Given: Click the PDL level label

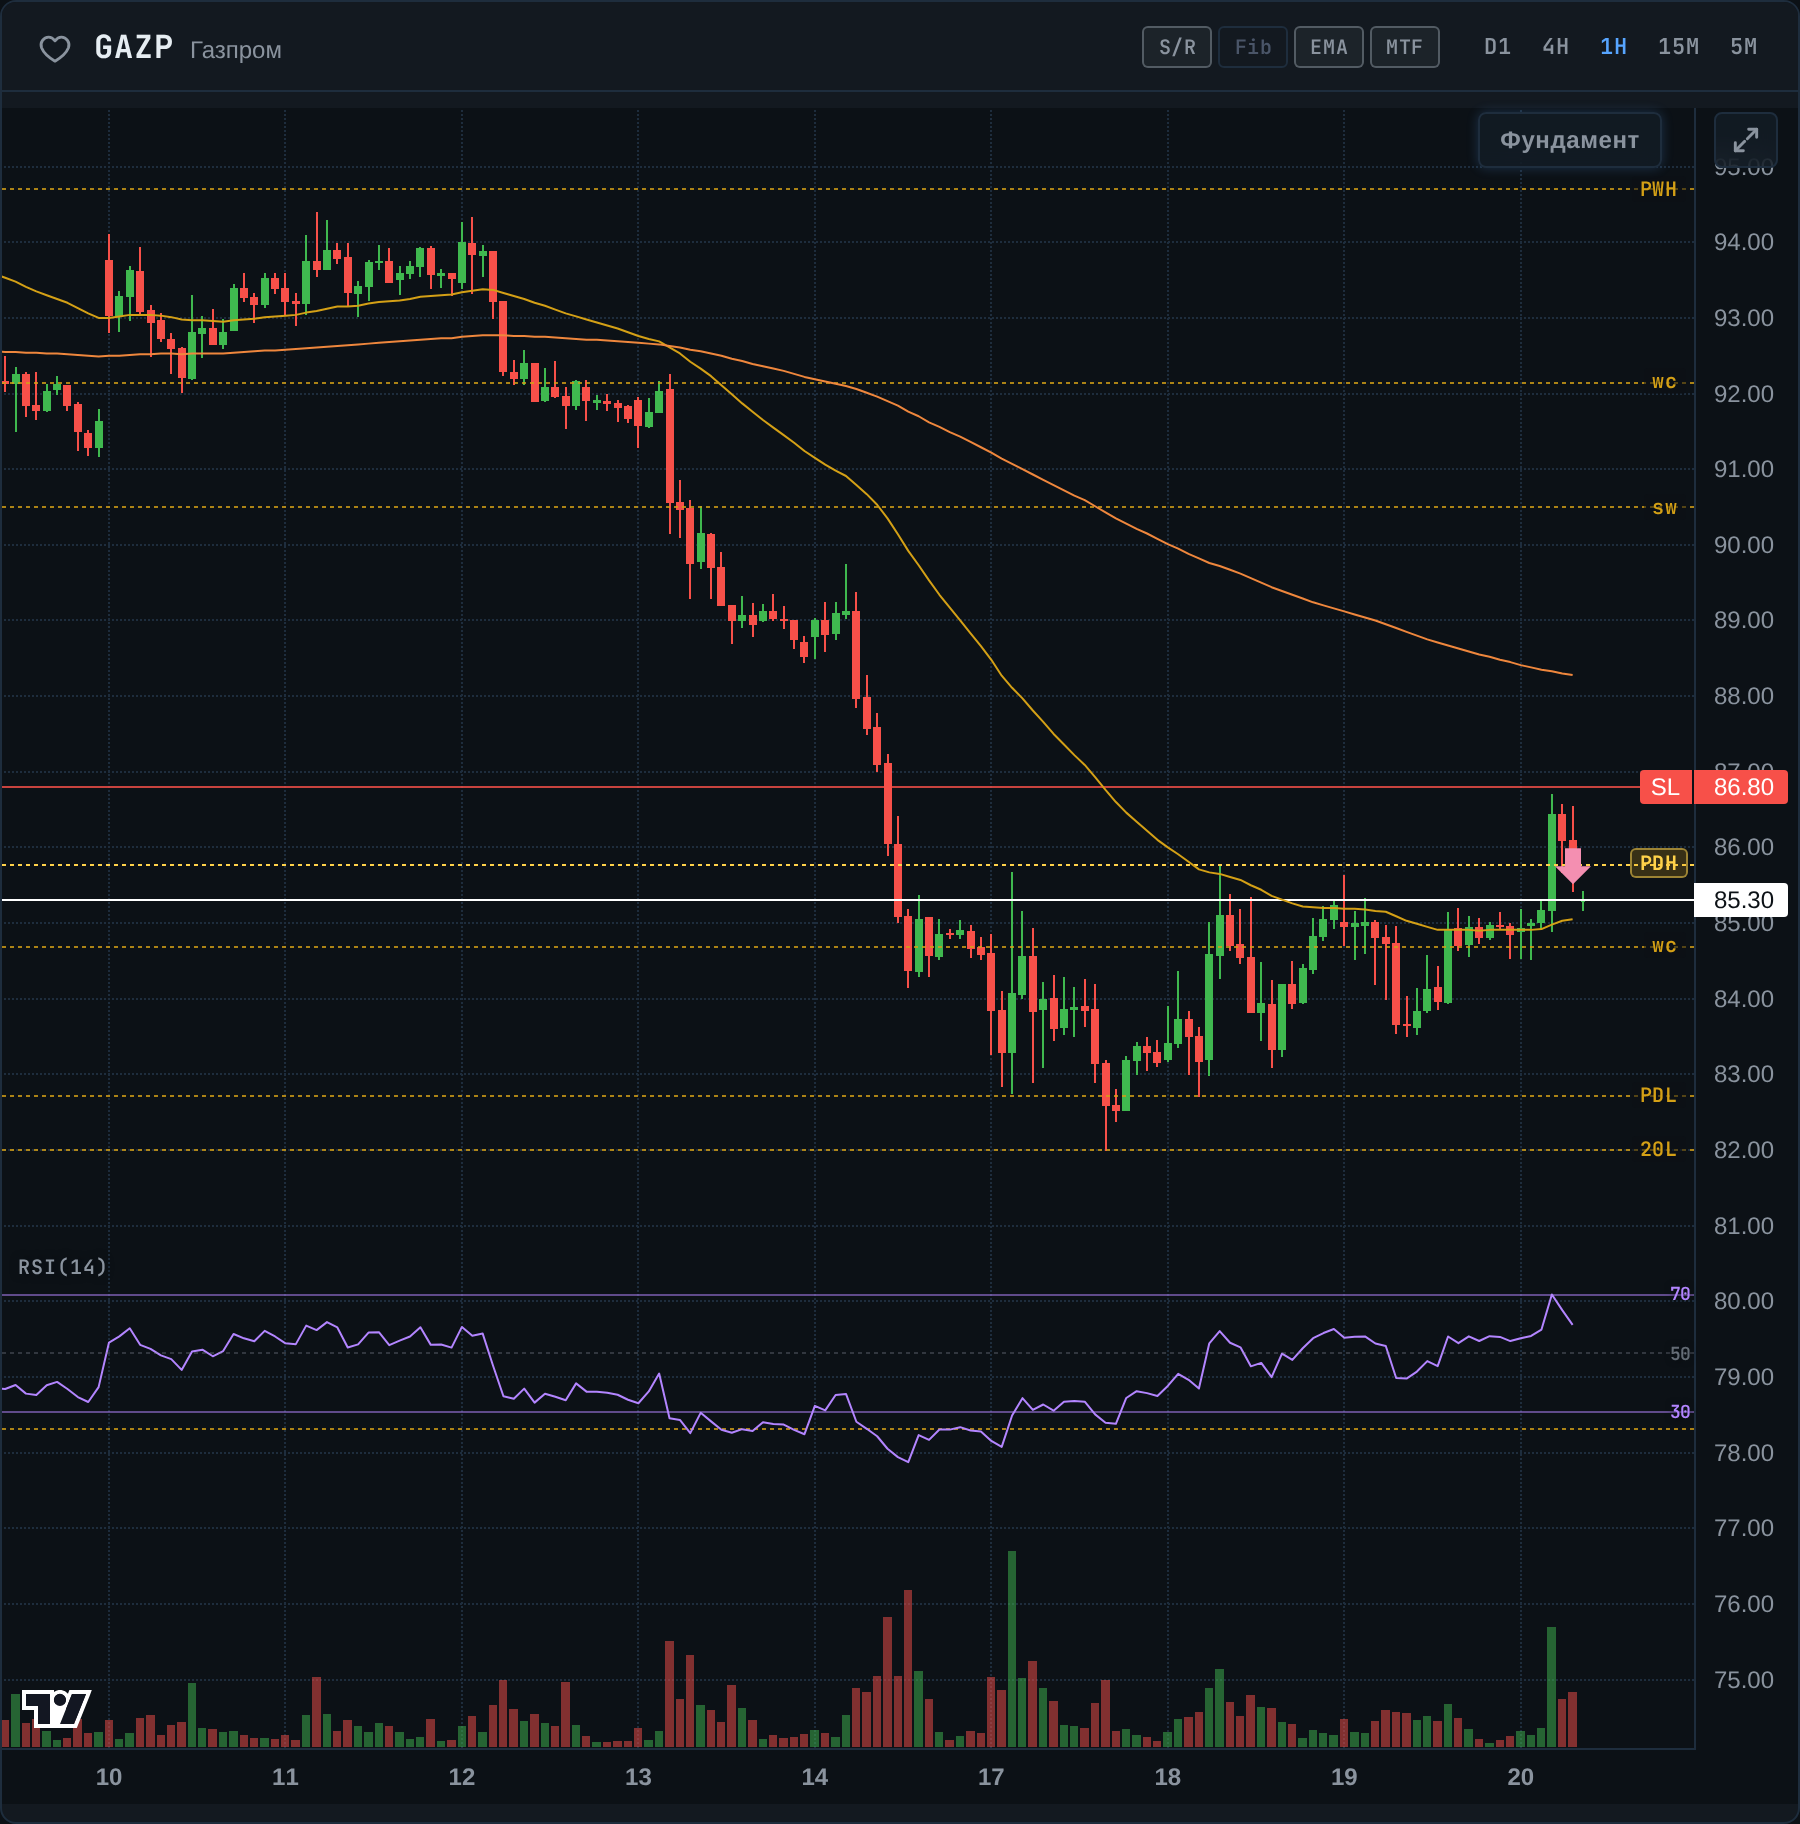Looking at the screenshot, I should click(x=1658, y=1096).
